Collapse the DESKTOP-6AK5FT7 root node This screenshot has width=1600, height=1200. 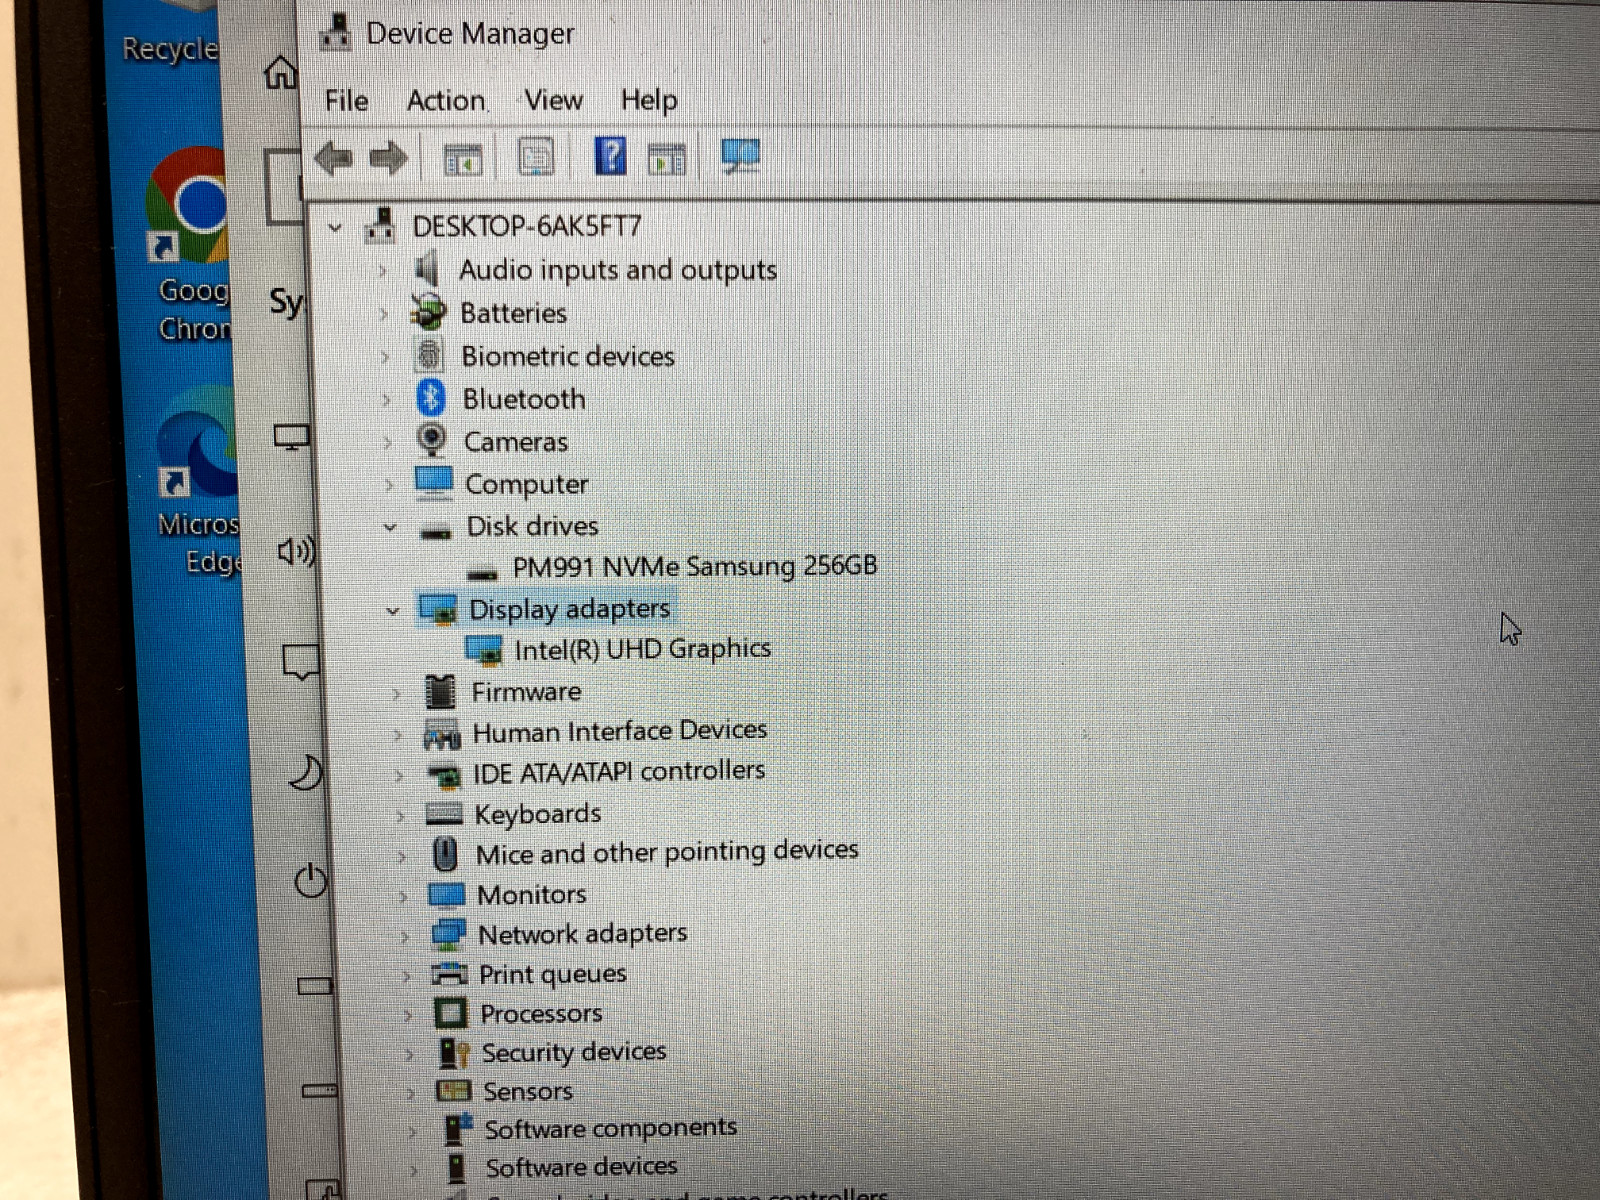pos(335,228)
